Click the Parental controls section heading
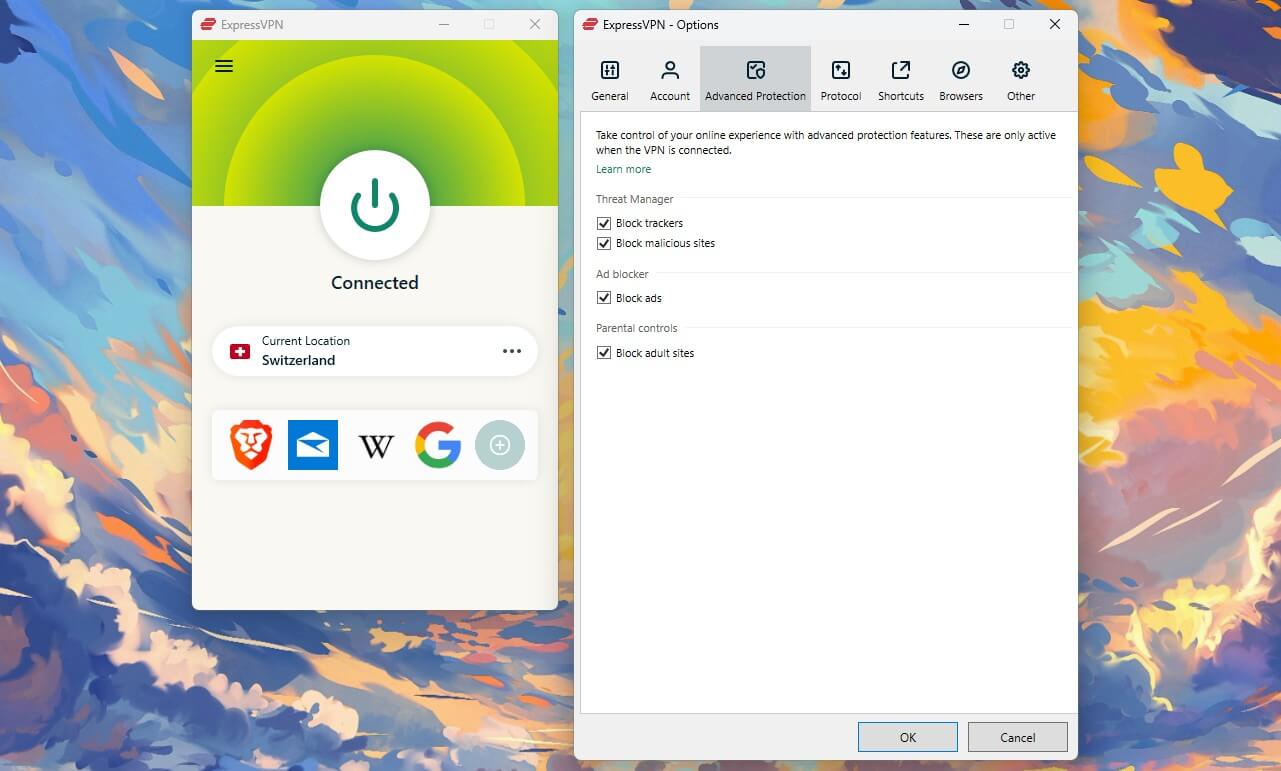 coord(637,328)
